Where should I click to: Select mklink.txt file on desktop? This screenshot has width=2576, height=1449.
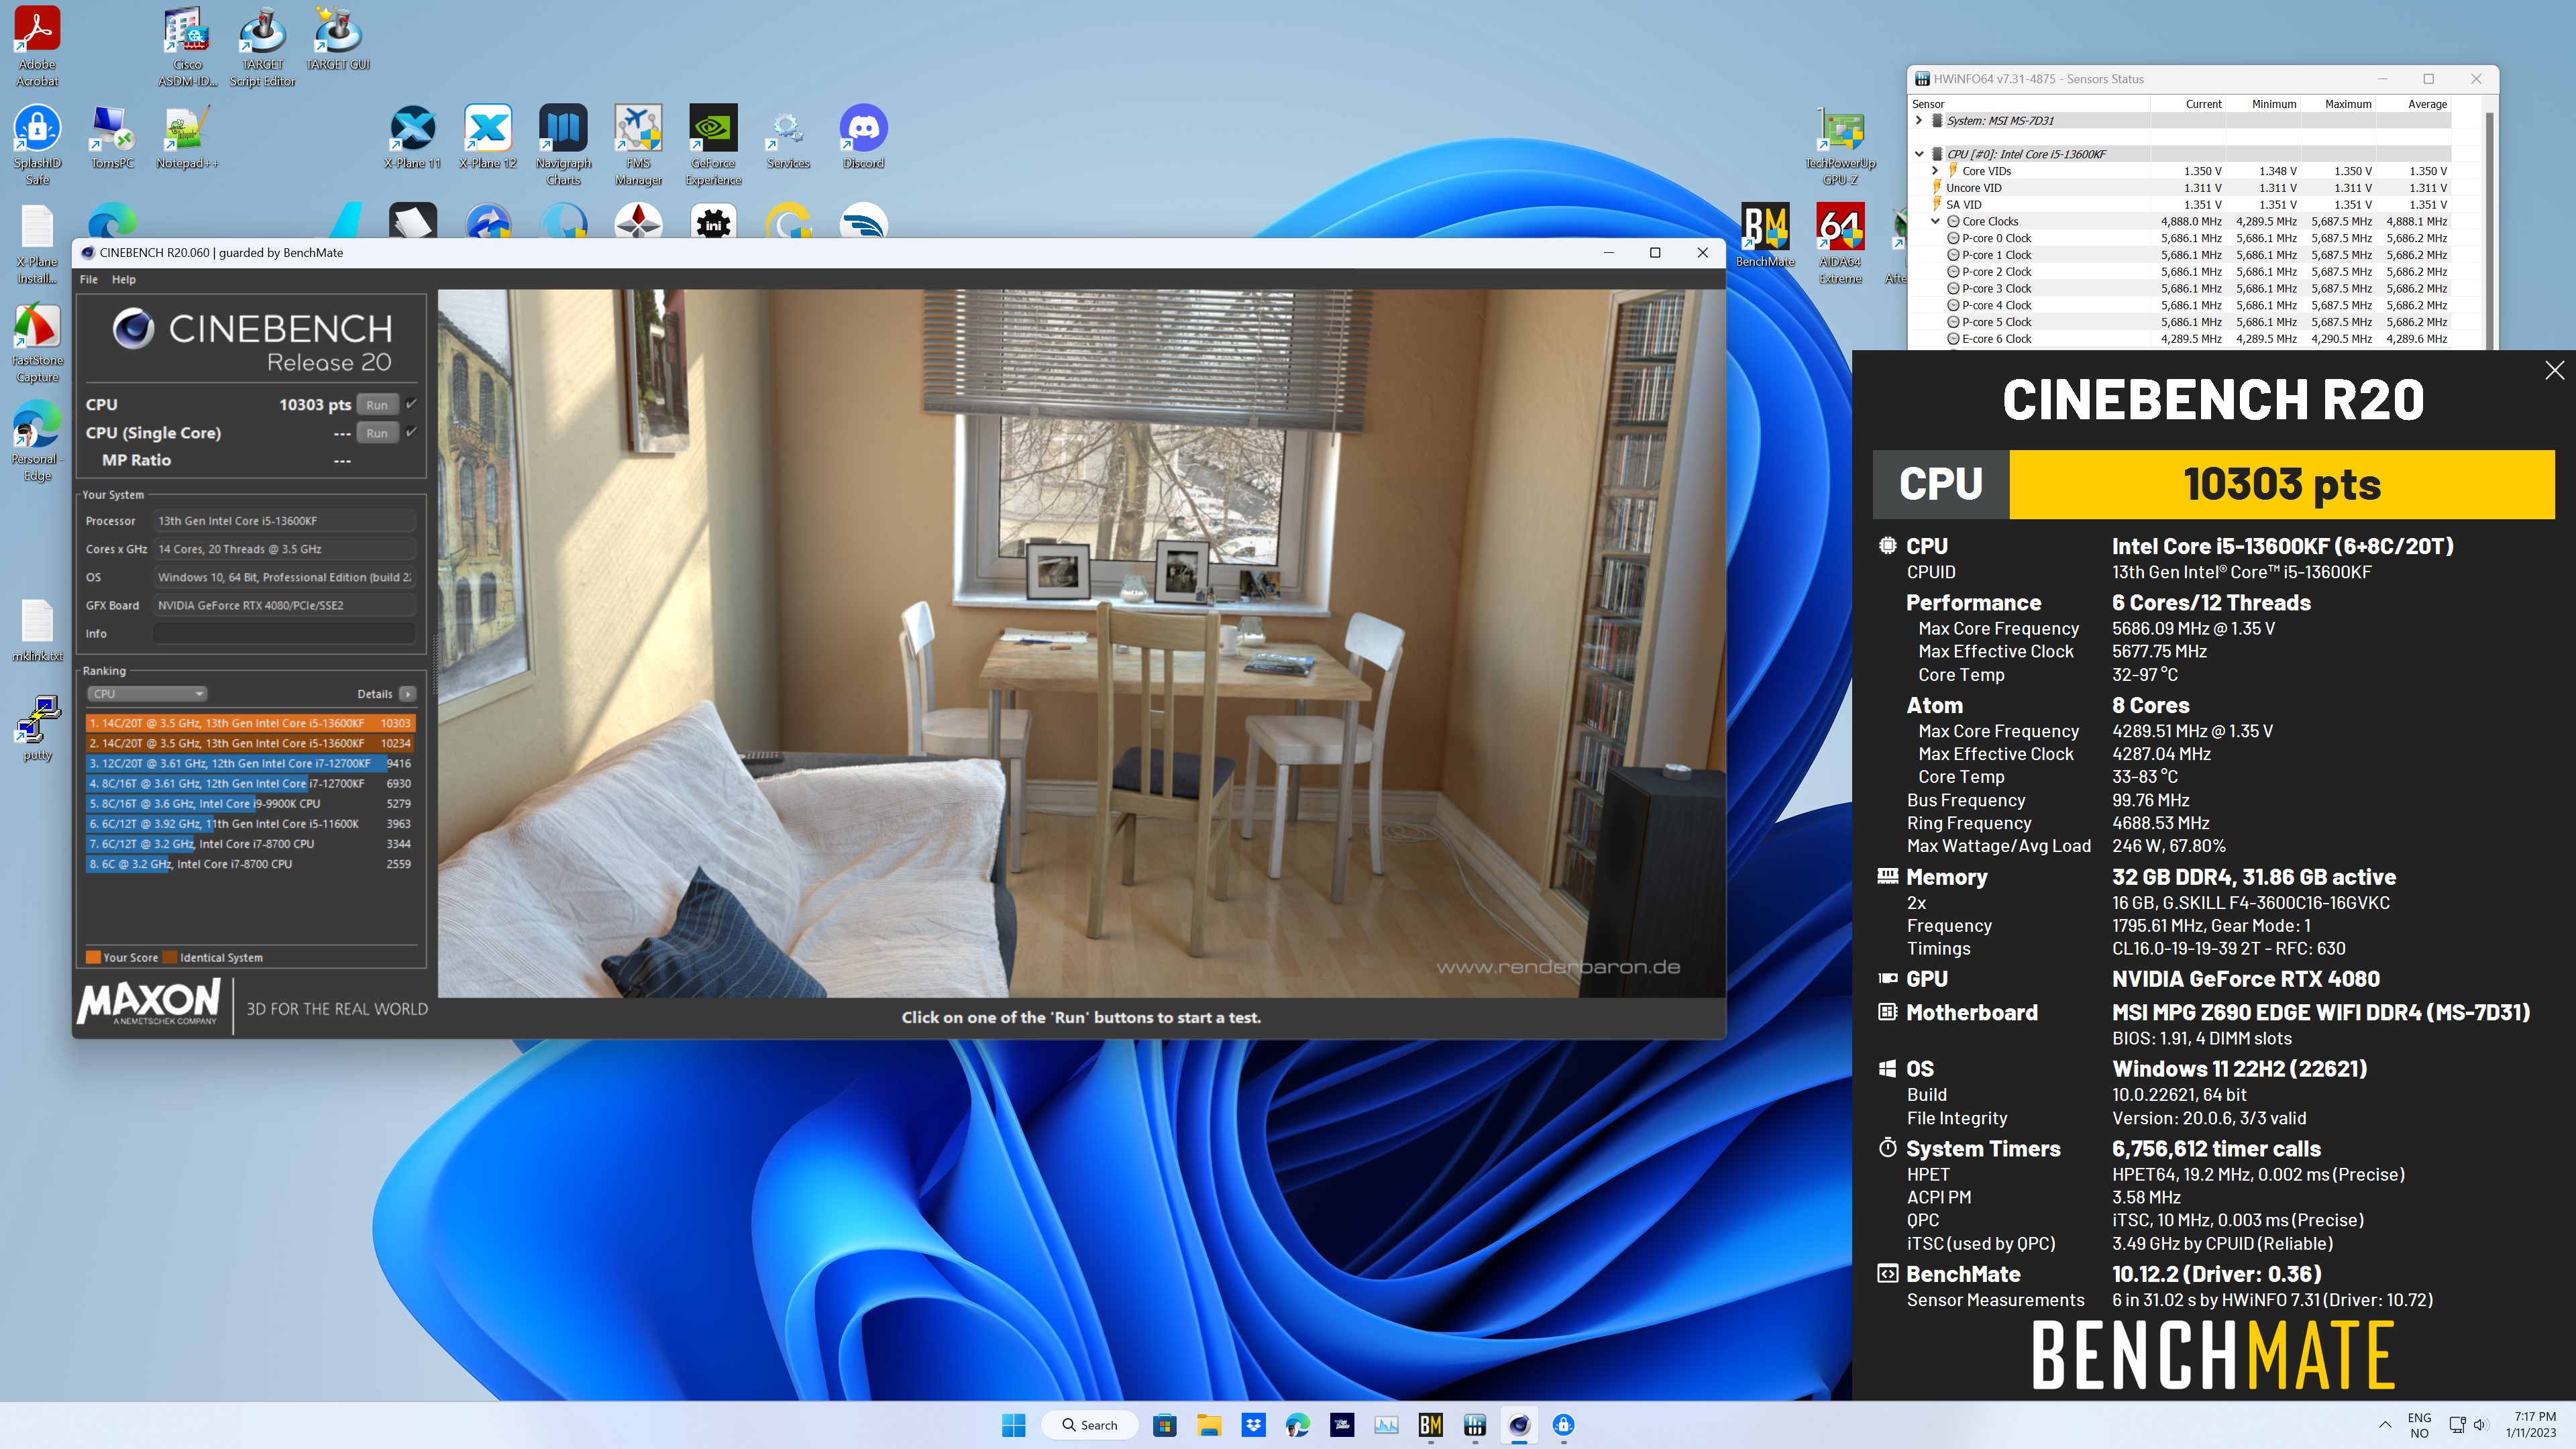tap(37, 631)
